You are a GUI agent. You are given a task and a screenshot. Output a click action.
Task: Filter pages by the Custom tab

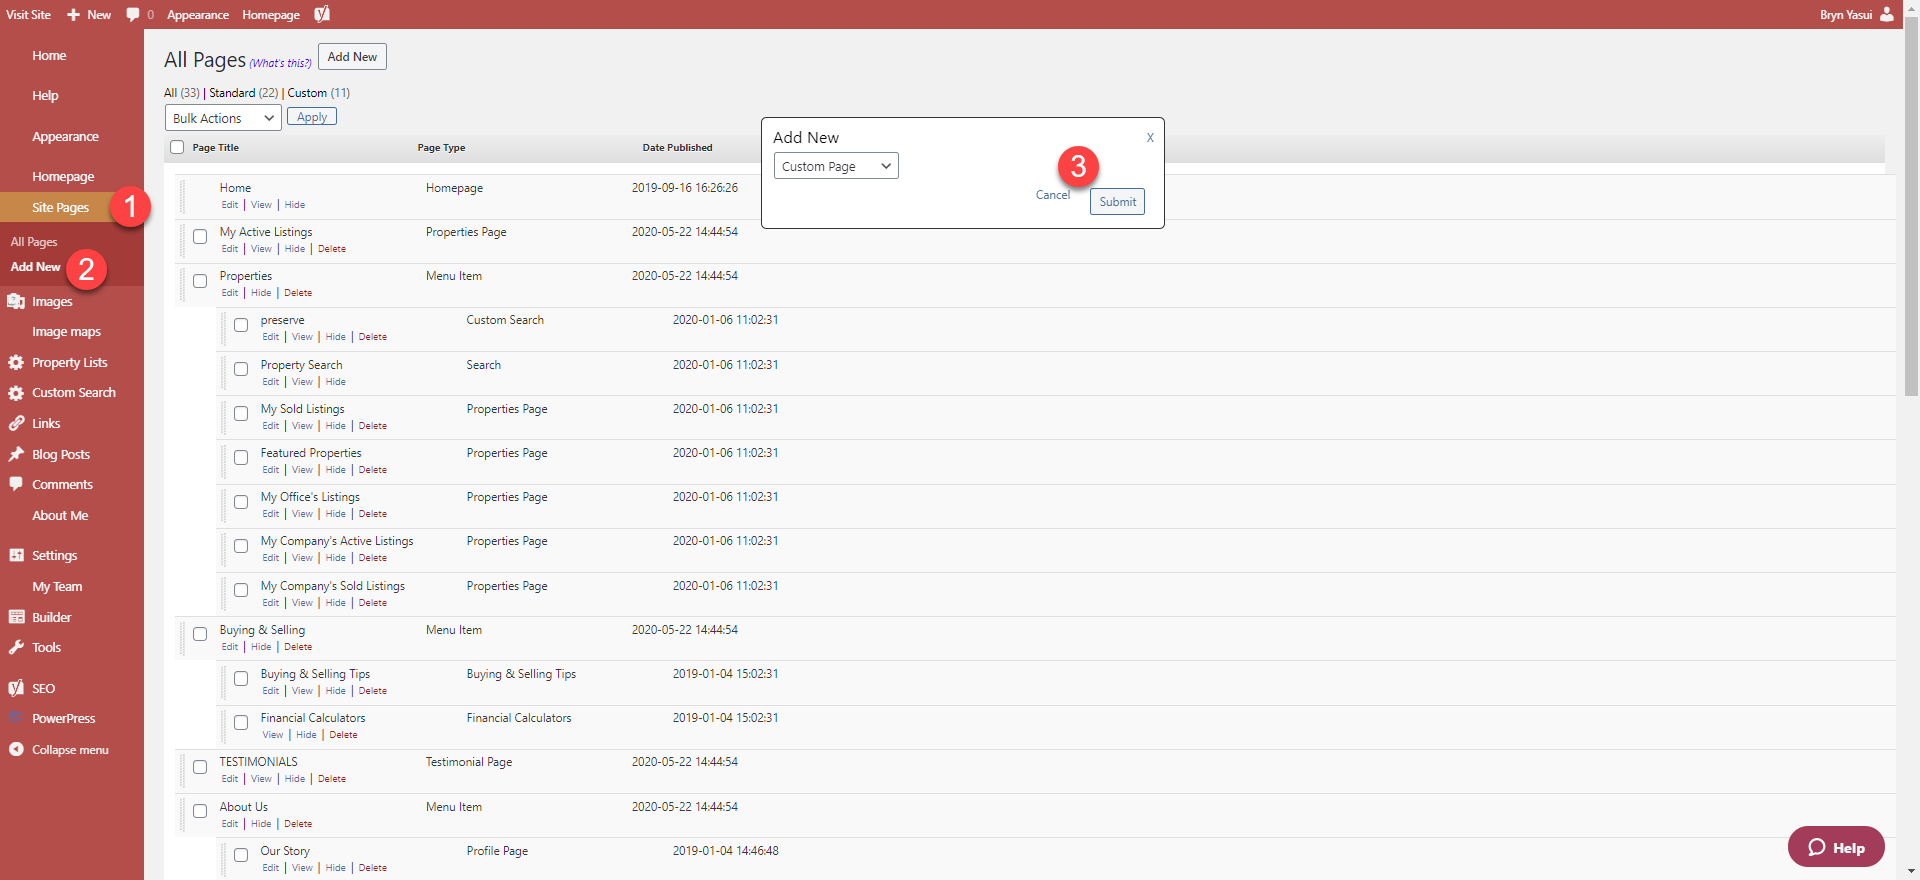click(307, 93)
